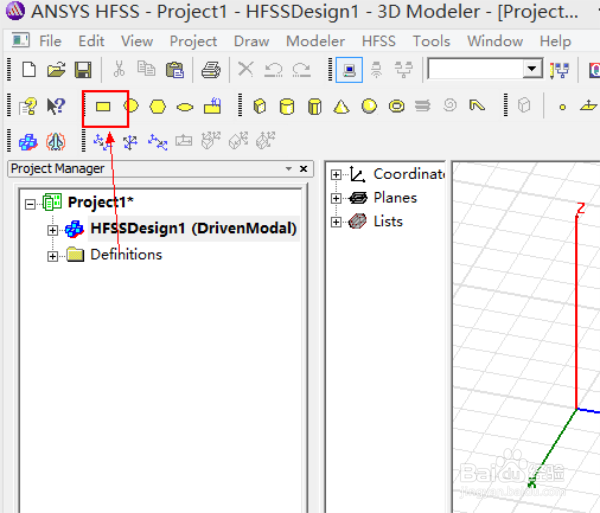
Task: Expand the Lists node
Action: (x=336, y=222)
